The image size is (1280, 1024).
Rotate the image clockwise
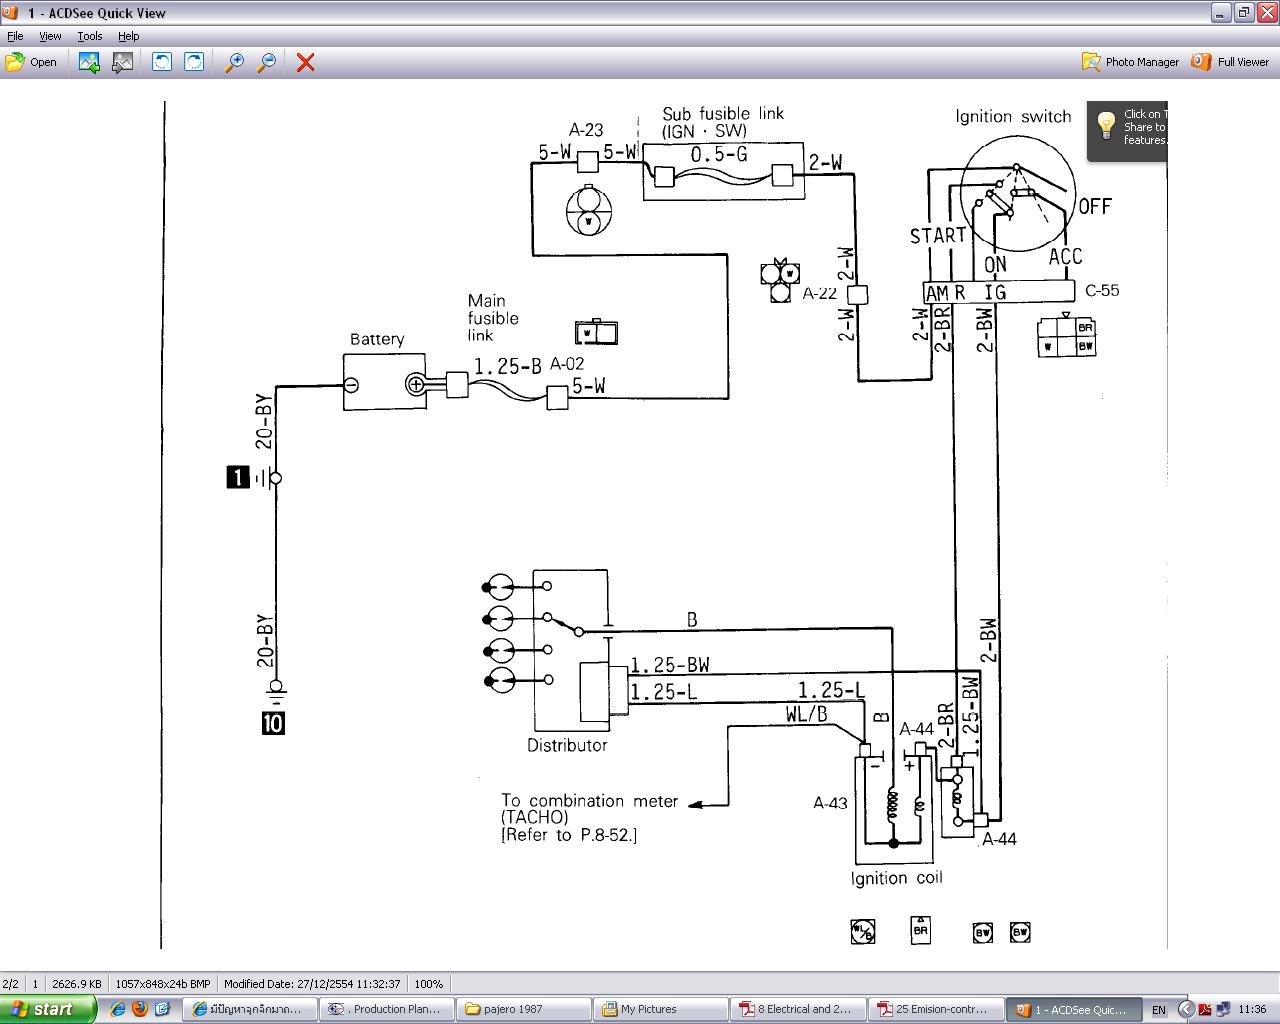click(x=194, y=62)
